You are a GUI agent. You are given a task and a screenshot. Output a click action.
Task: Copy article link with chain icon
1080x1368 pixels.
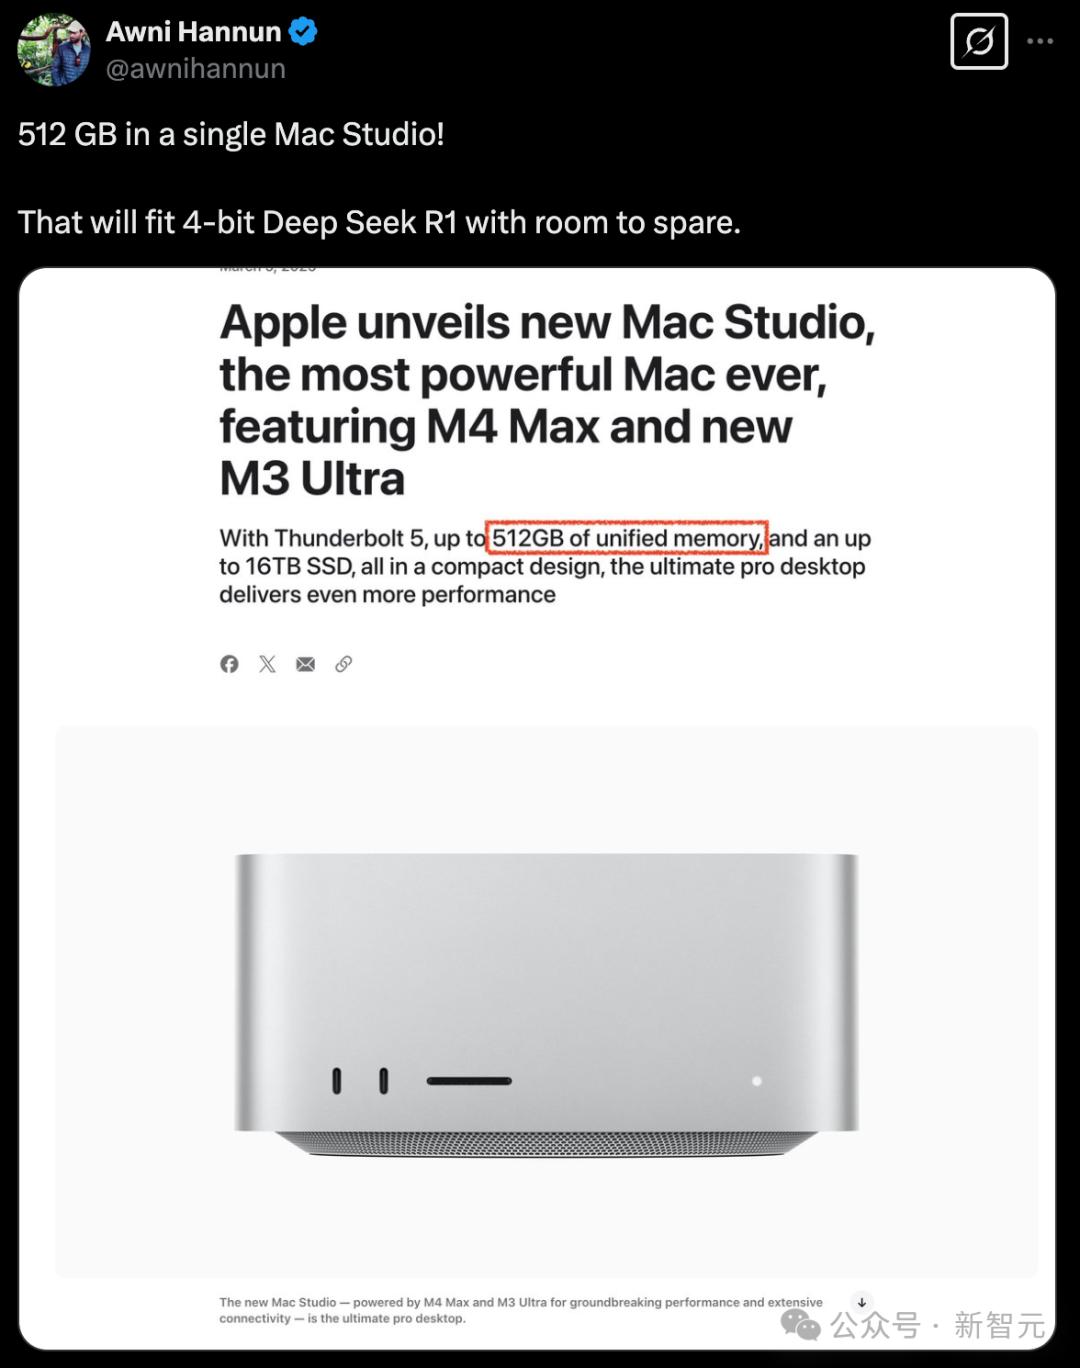pos(343,664)
